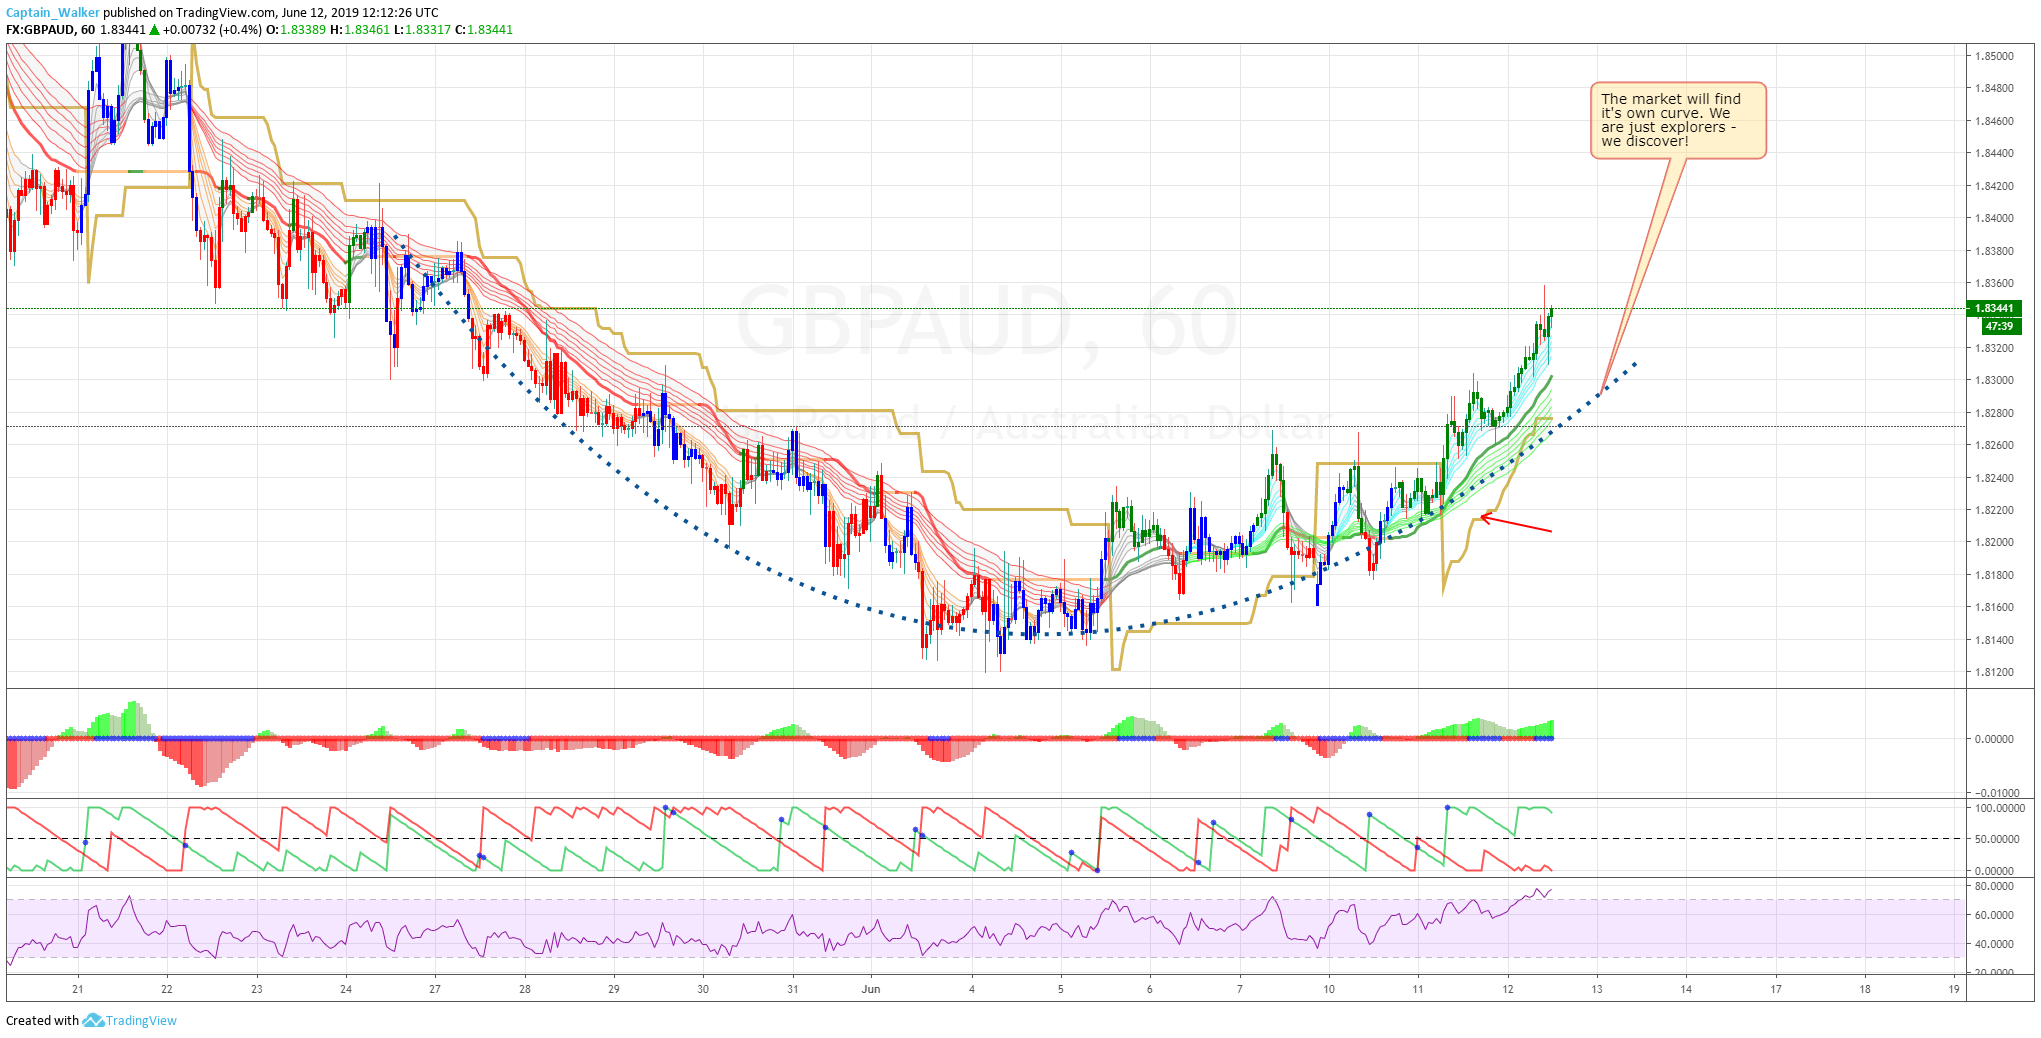
Task: Click the 0.00000 histogram scale label
Action: (1994, 739)
